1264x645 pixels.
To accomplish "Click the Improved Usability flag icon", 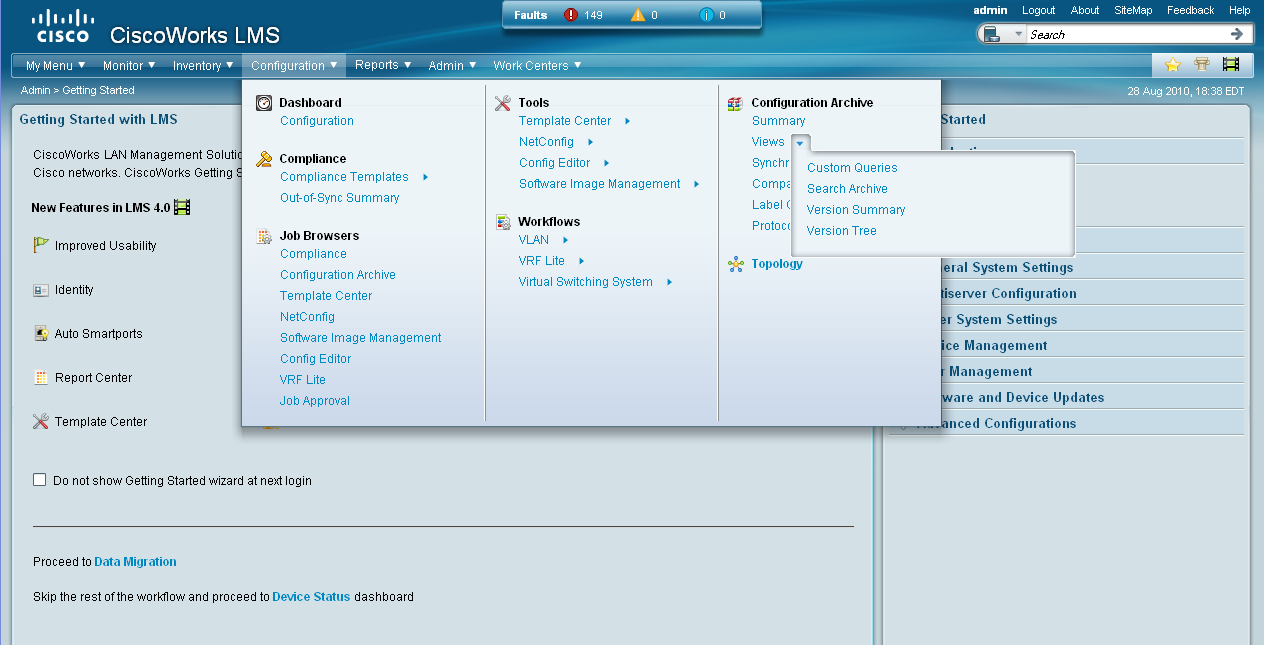I will (x=41, y=245).
